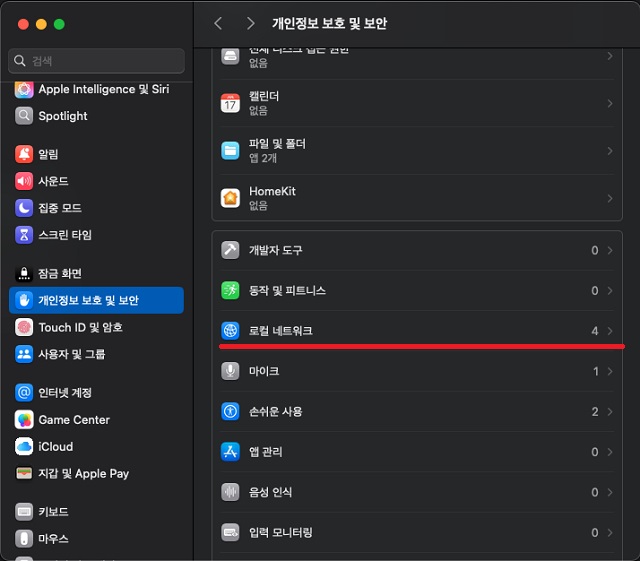Expand 입력 모니터링 row chevron

coord(610,532)
